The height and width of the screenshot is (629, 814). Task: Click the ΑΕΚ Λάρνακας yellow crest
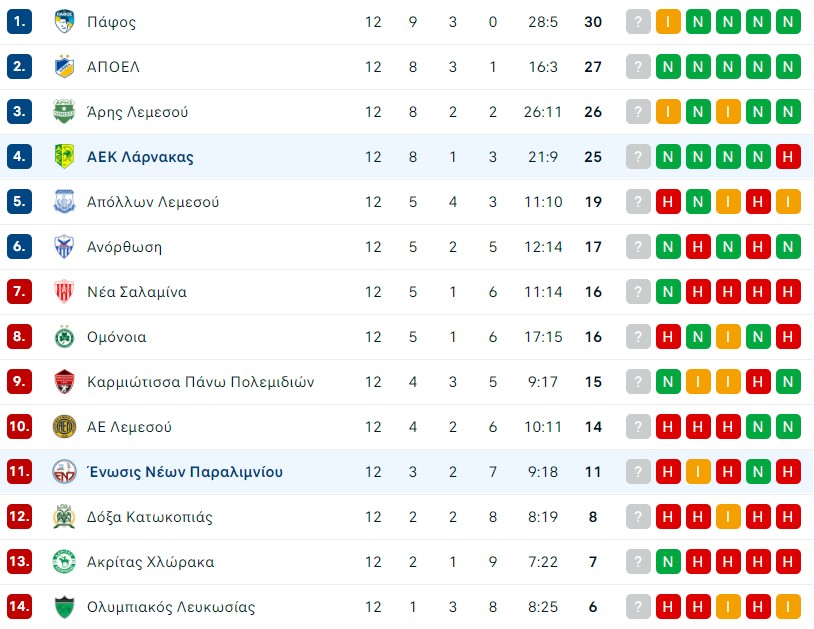[64, 157]
